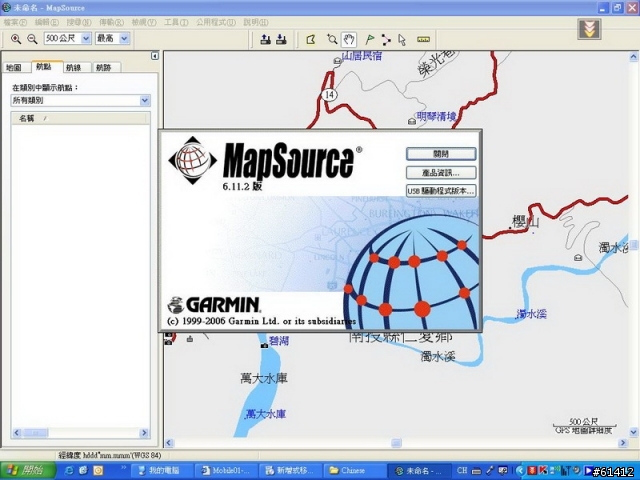Open the 傳輸 menu
640x480 pixels.
(x=111, y=22)
